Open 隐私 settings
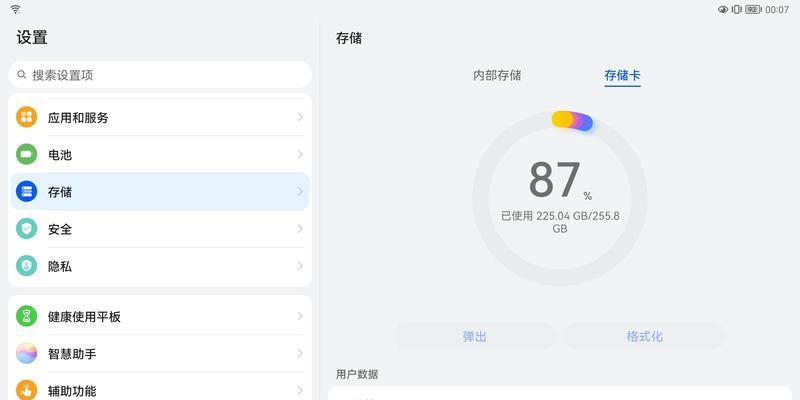This screenshot has width=800, height=400. pos(160,266)
